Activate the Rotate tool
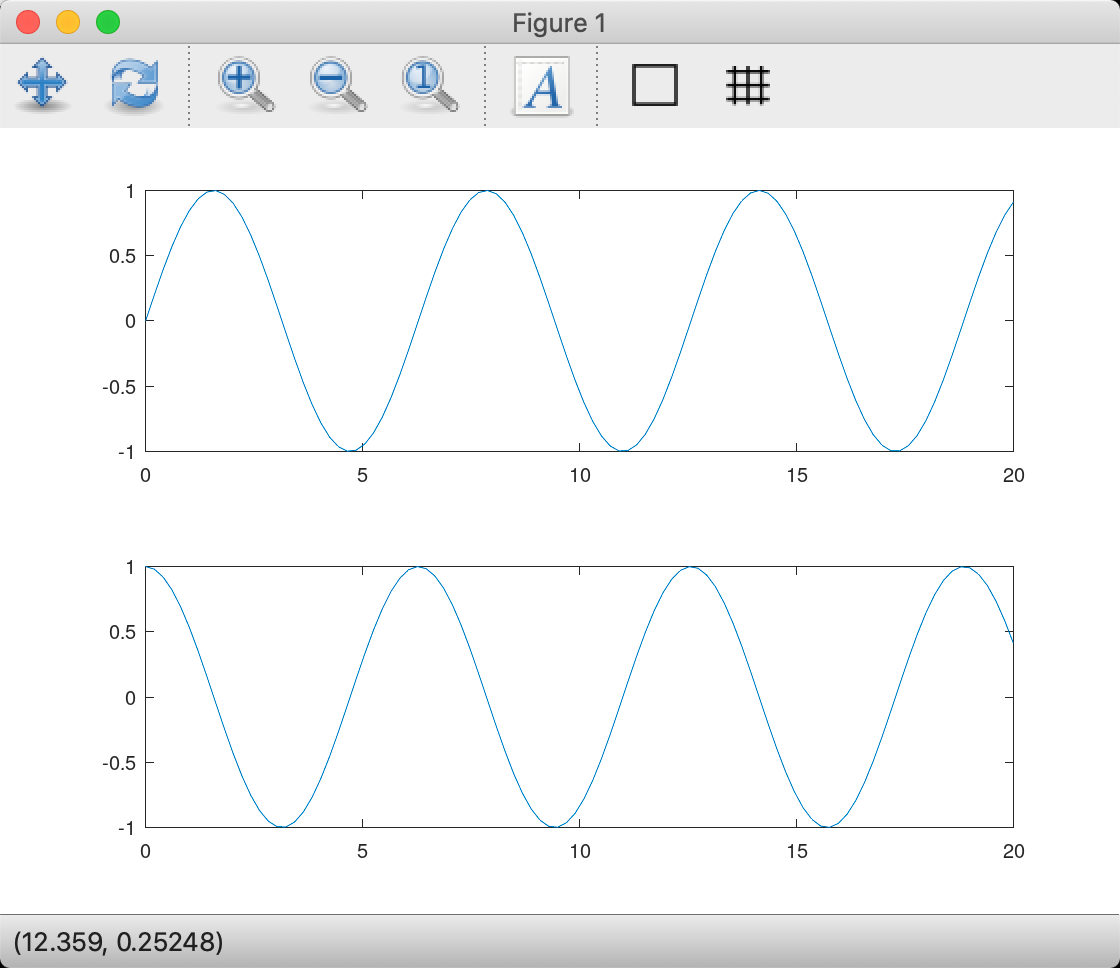This screenshot has width=1120, height=968. (x=134, y=86)
